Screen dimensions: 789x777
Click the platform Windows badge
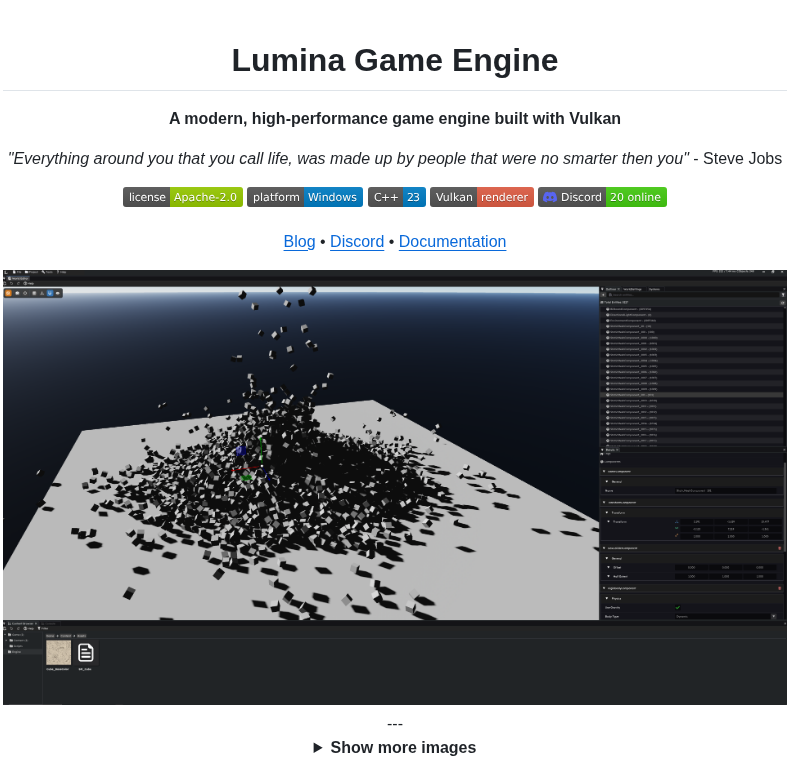coord(304,197)
